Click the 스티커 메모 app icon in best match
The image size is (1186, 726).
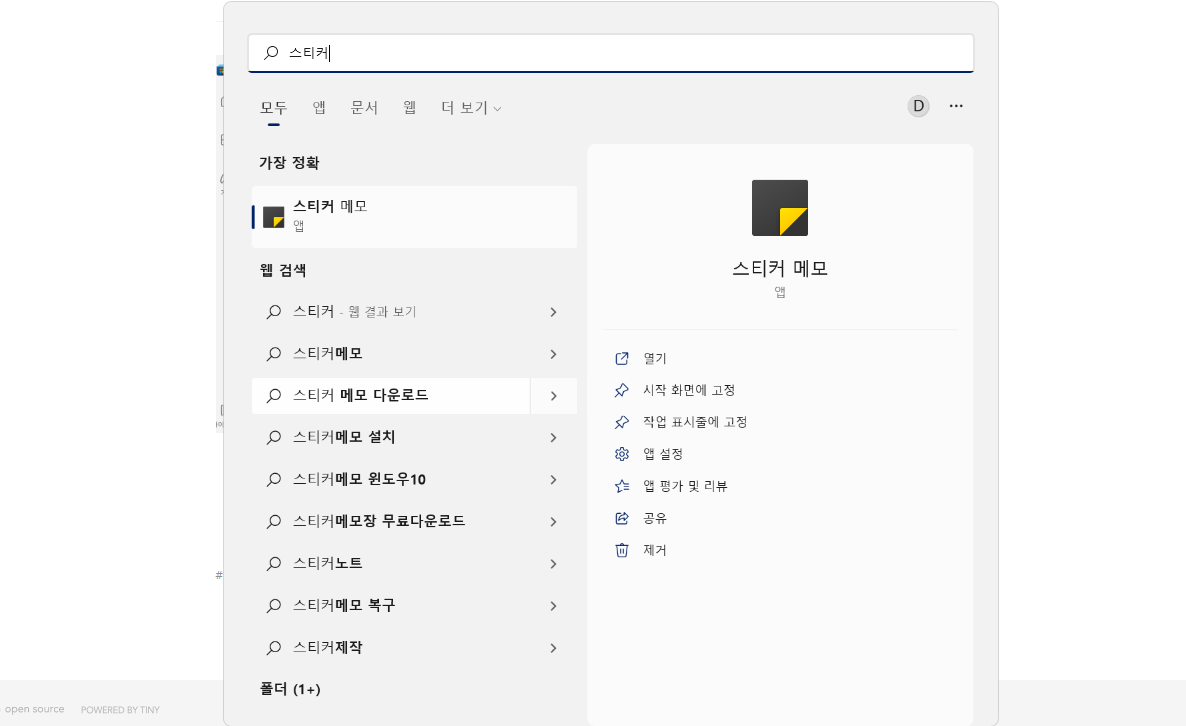(273, 217)
